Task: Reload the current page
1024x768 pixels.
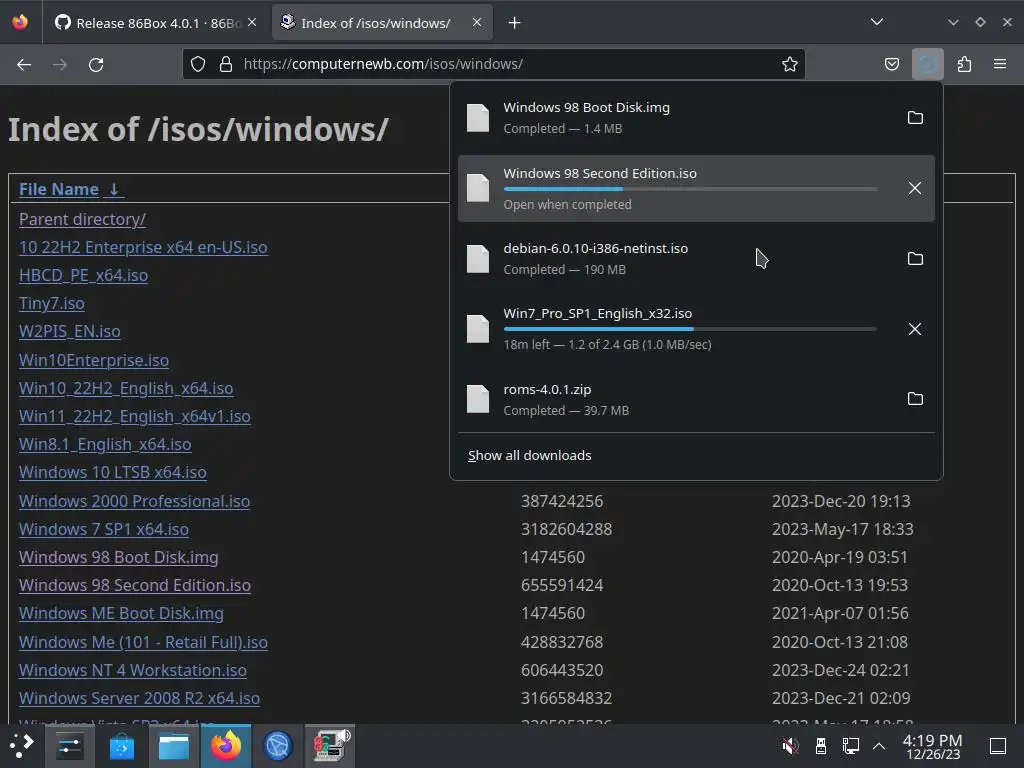Action: pyautogui.click(x=96, y=64)
